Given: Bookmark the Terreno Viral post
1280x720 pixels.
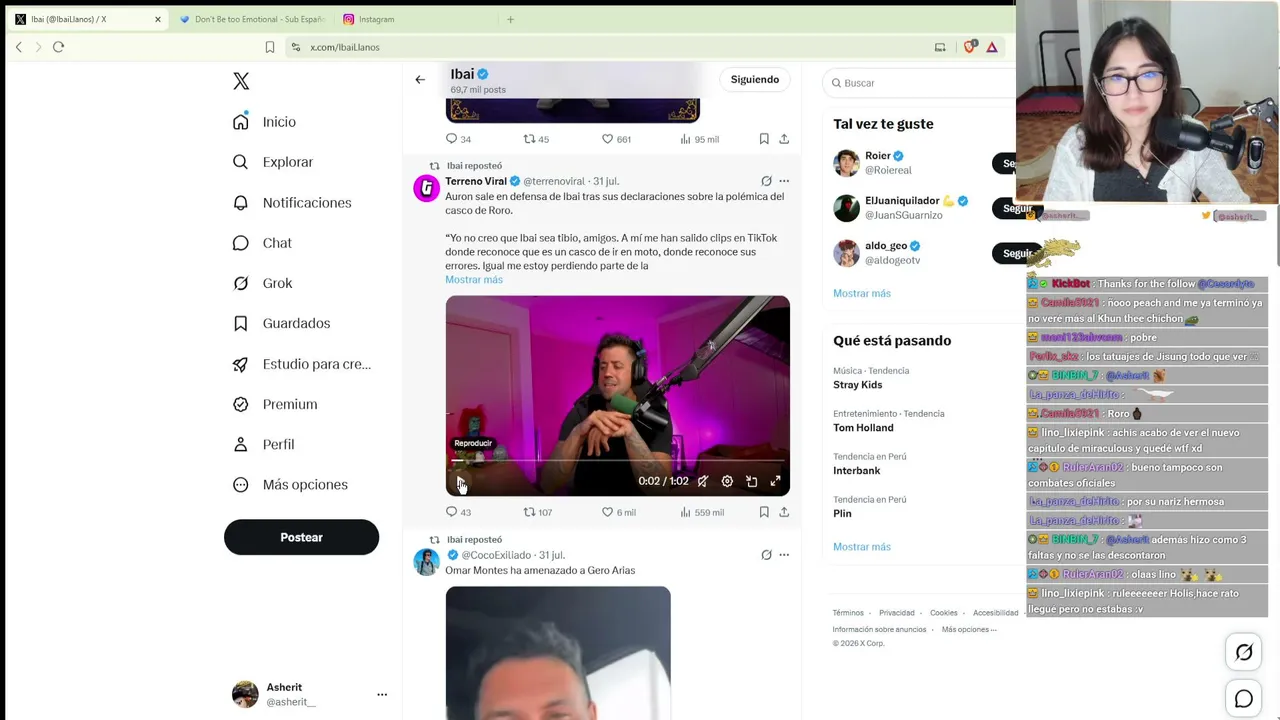Looking at the screenshot, I should click(764, 512).
